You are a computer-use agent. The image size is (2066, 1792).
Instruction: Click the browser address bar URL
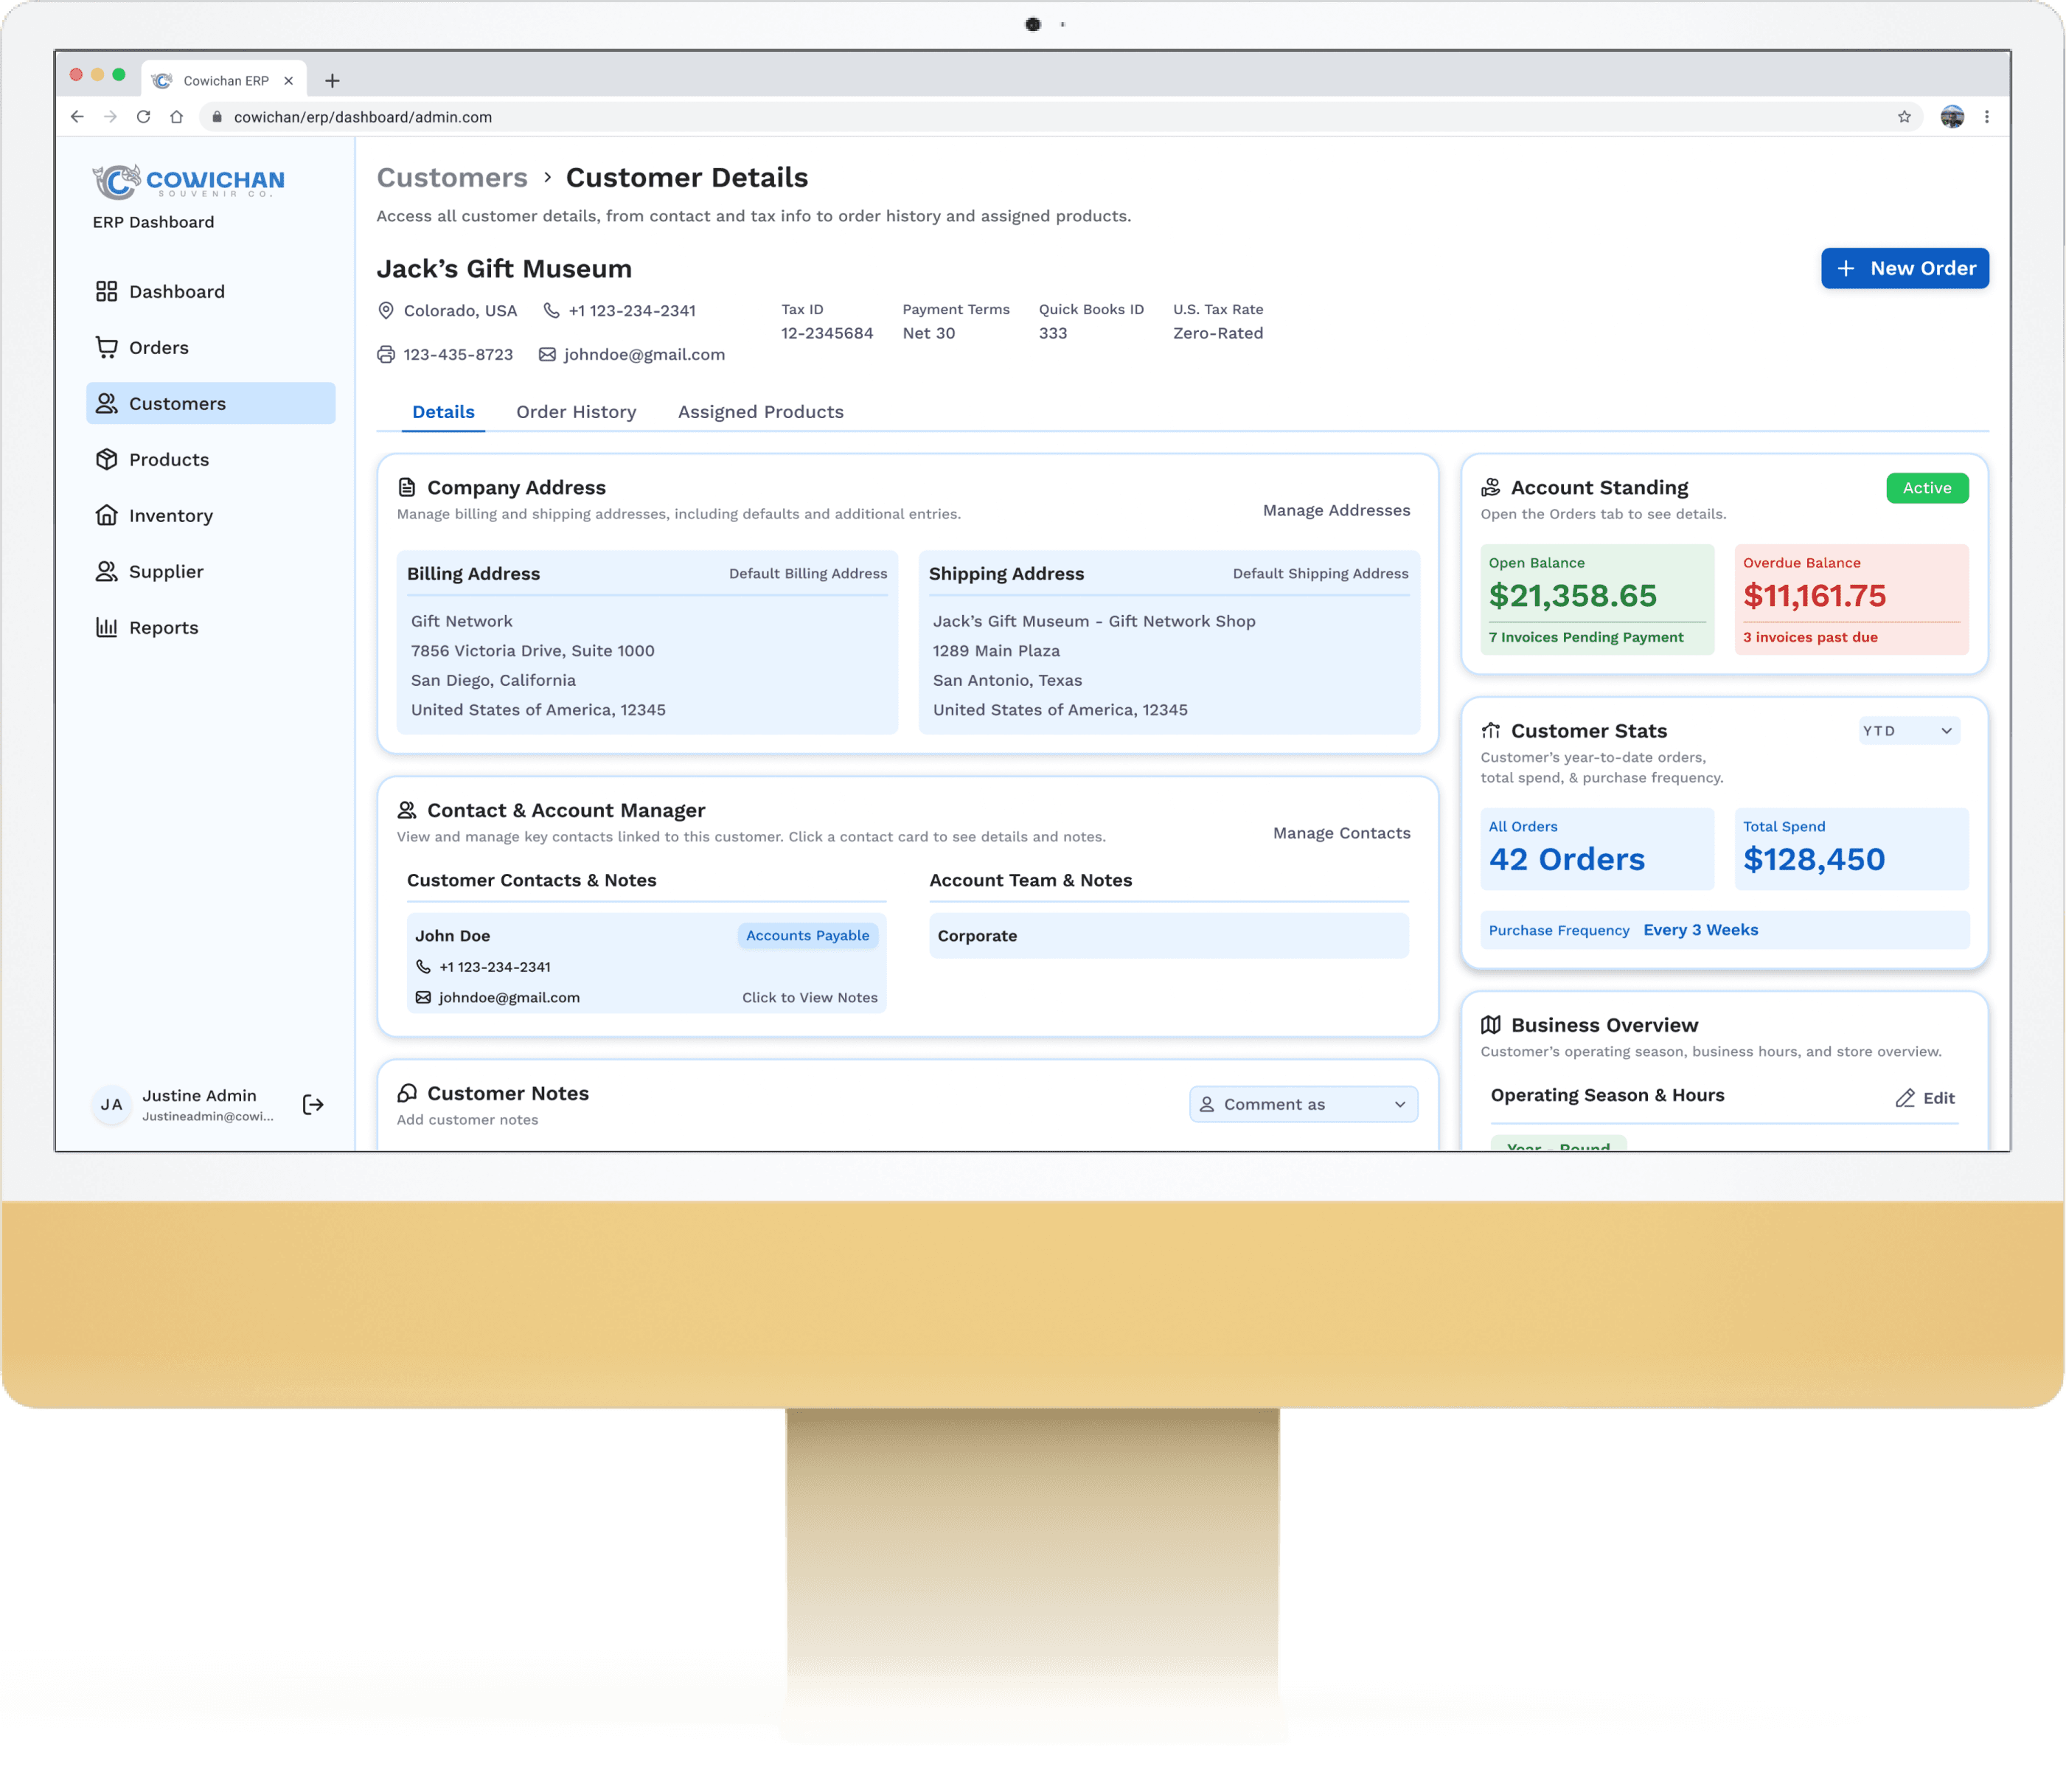[363, 117]
